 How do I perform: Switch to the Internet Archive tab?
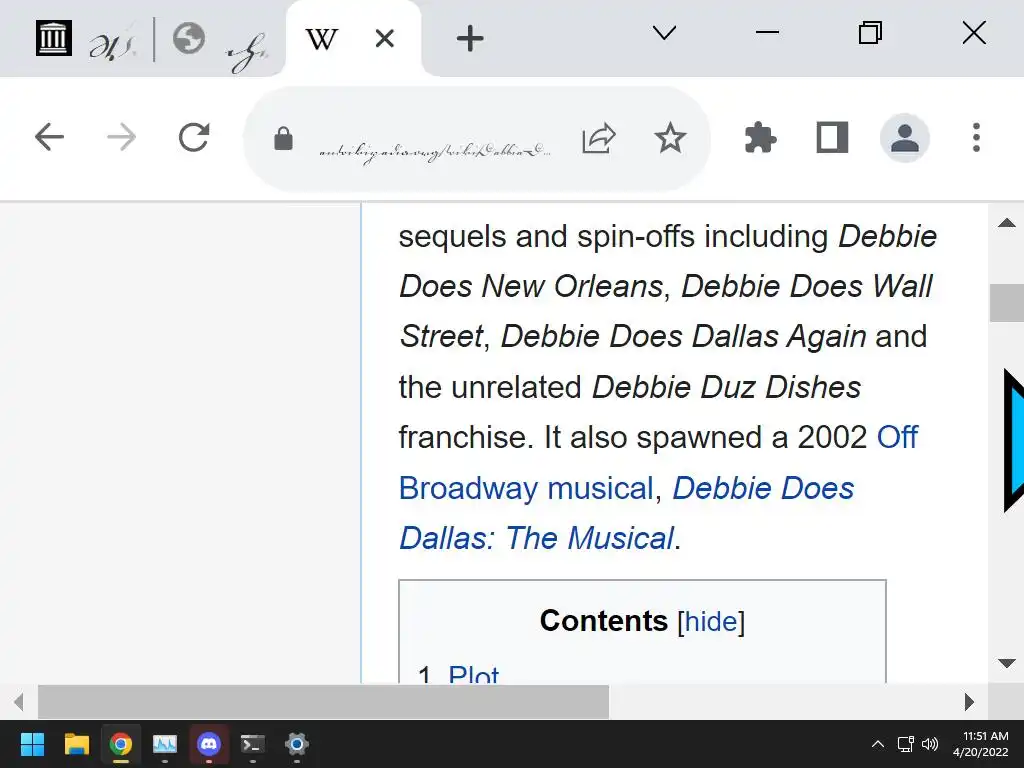pyautogui.click(x=54, y=39)
